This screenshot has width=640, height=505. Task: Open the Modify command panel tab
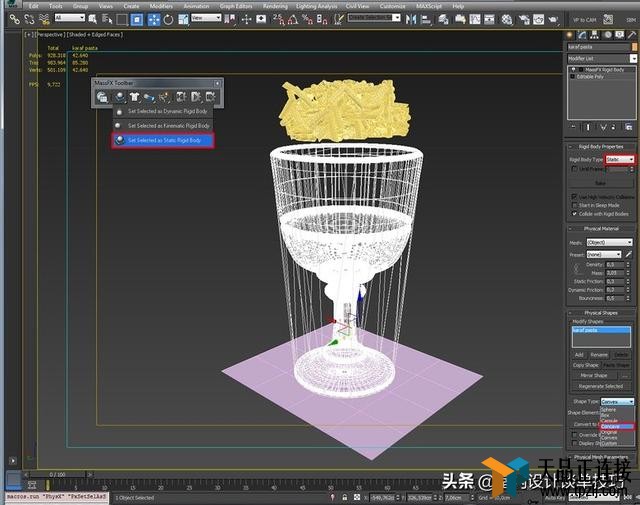point(582,35)
